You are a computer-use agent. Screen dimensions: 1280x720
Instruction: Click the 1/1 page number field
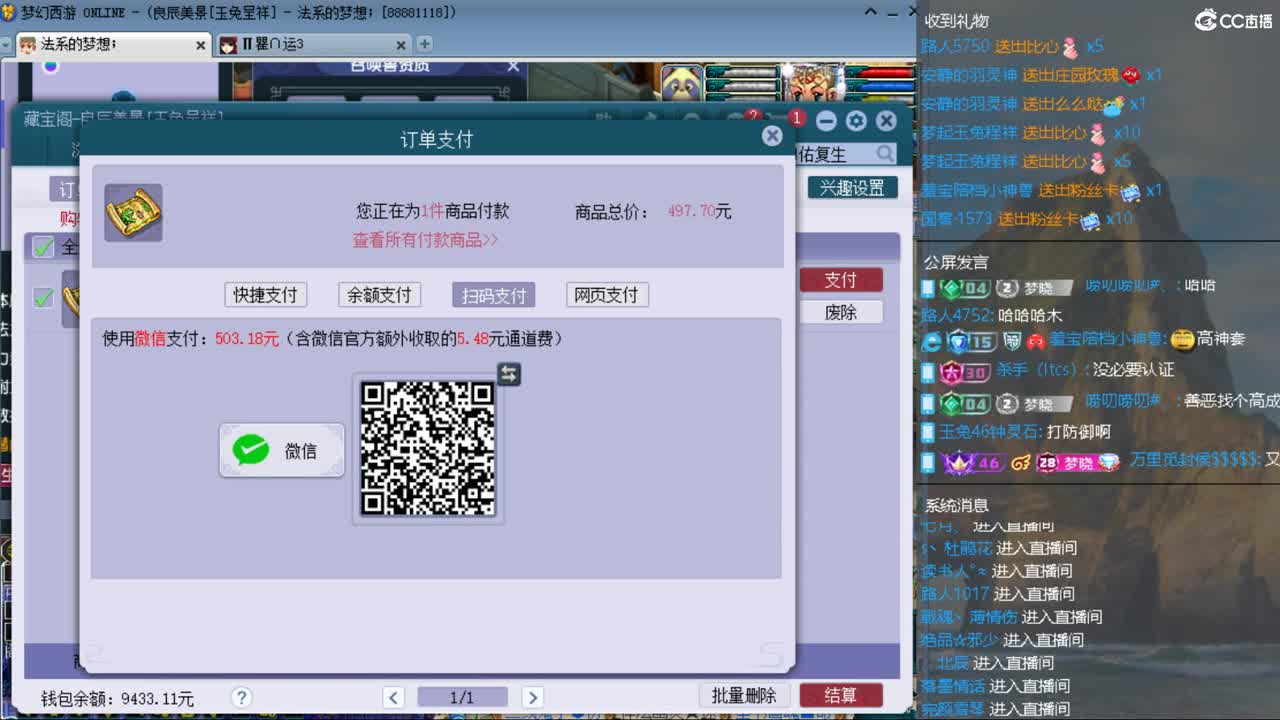point(462,697)
